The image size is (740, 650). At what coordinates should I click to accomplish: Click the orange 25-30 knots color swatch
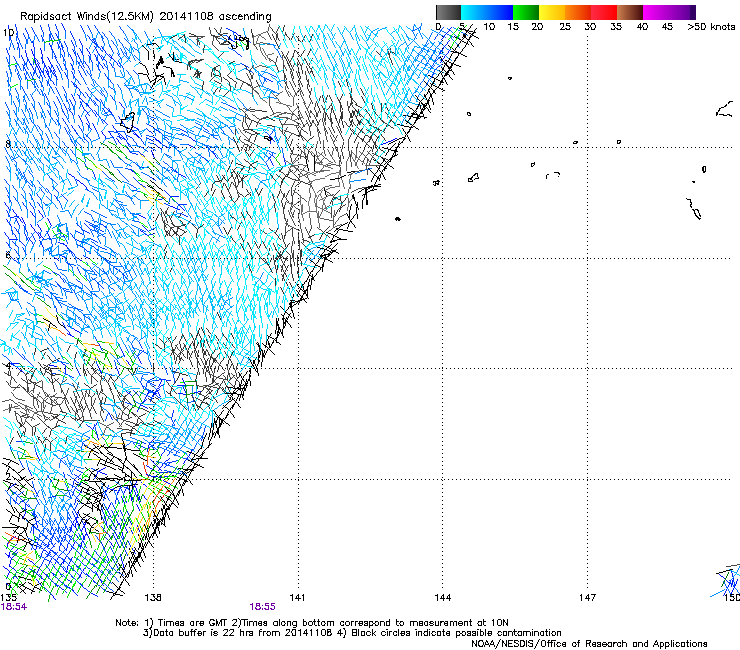tap(578, 12)
